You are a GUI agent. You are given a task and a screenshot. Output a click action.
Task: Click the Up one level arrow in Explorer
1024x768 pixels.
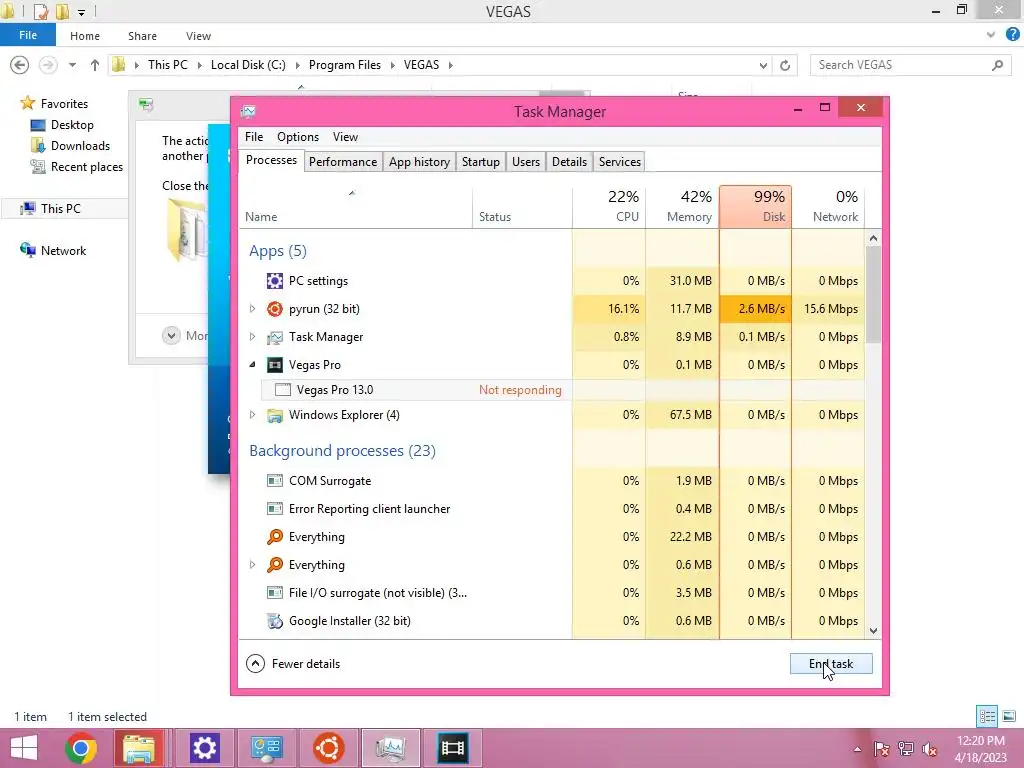coord(95,65)
